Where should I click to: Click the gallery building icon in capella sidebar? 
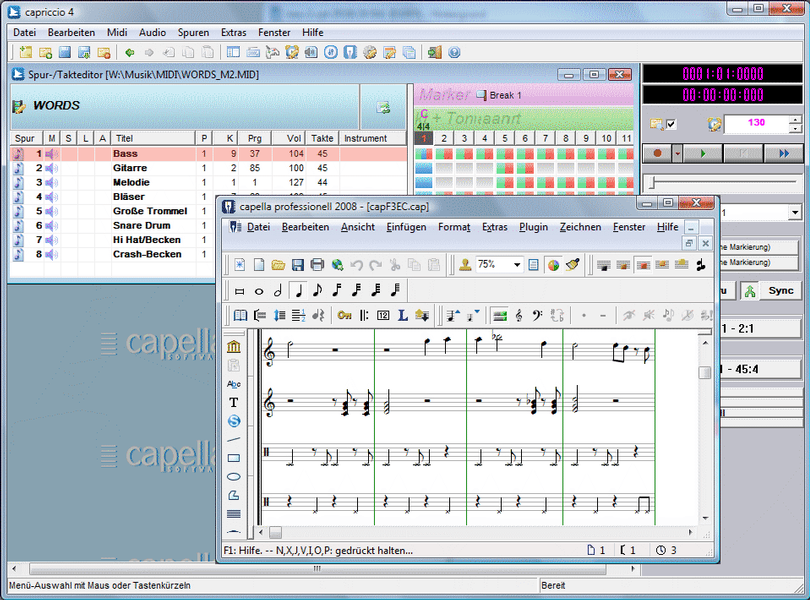233,346
